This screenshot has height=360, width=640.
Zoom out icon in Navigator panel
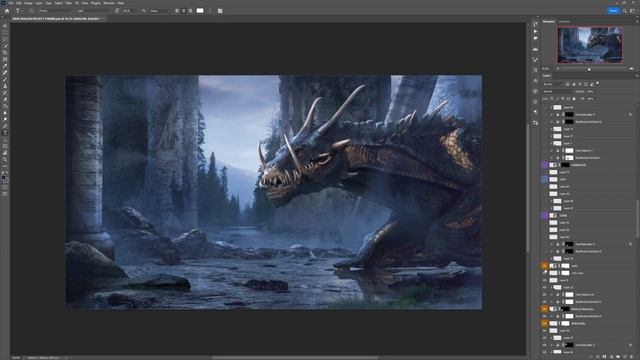(x=558, y=69)
